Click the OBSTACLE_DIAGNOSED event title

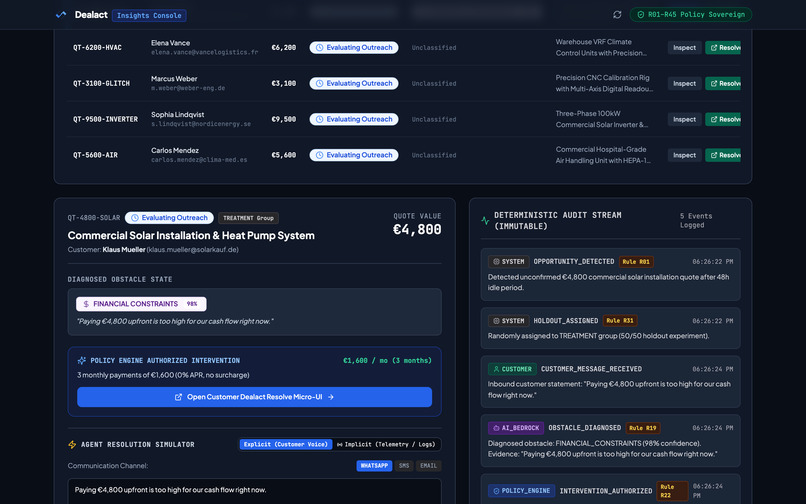pos(584,428)
